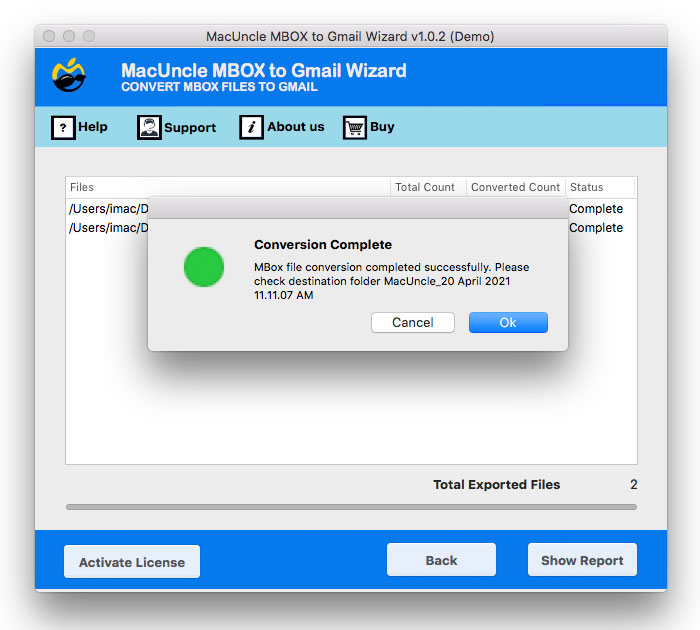The height and width of the screenshot is (630, 700).
Task: Click the Buy shopping cart icon
Action: 355,128
